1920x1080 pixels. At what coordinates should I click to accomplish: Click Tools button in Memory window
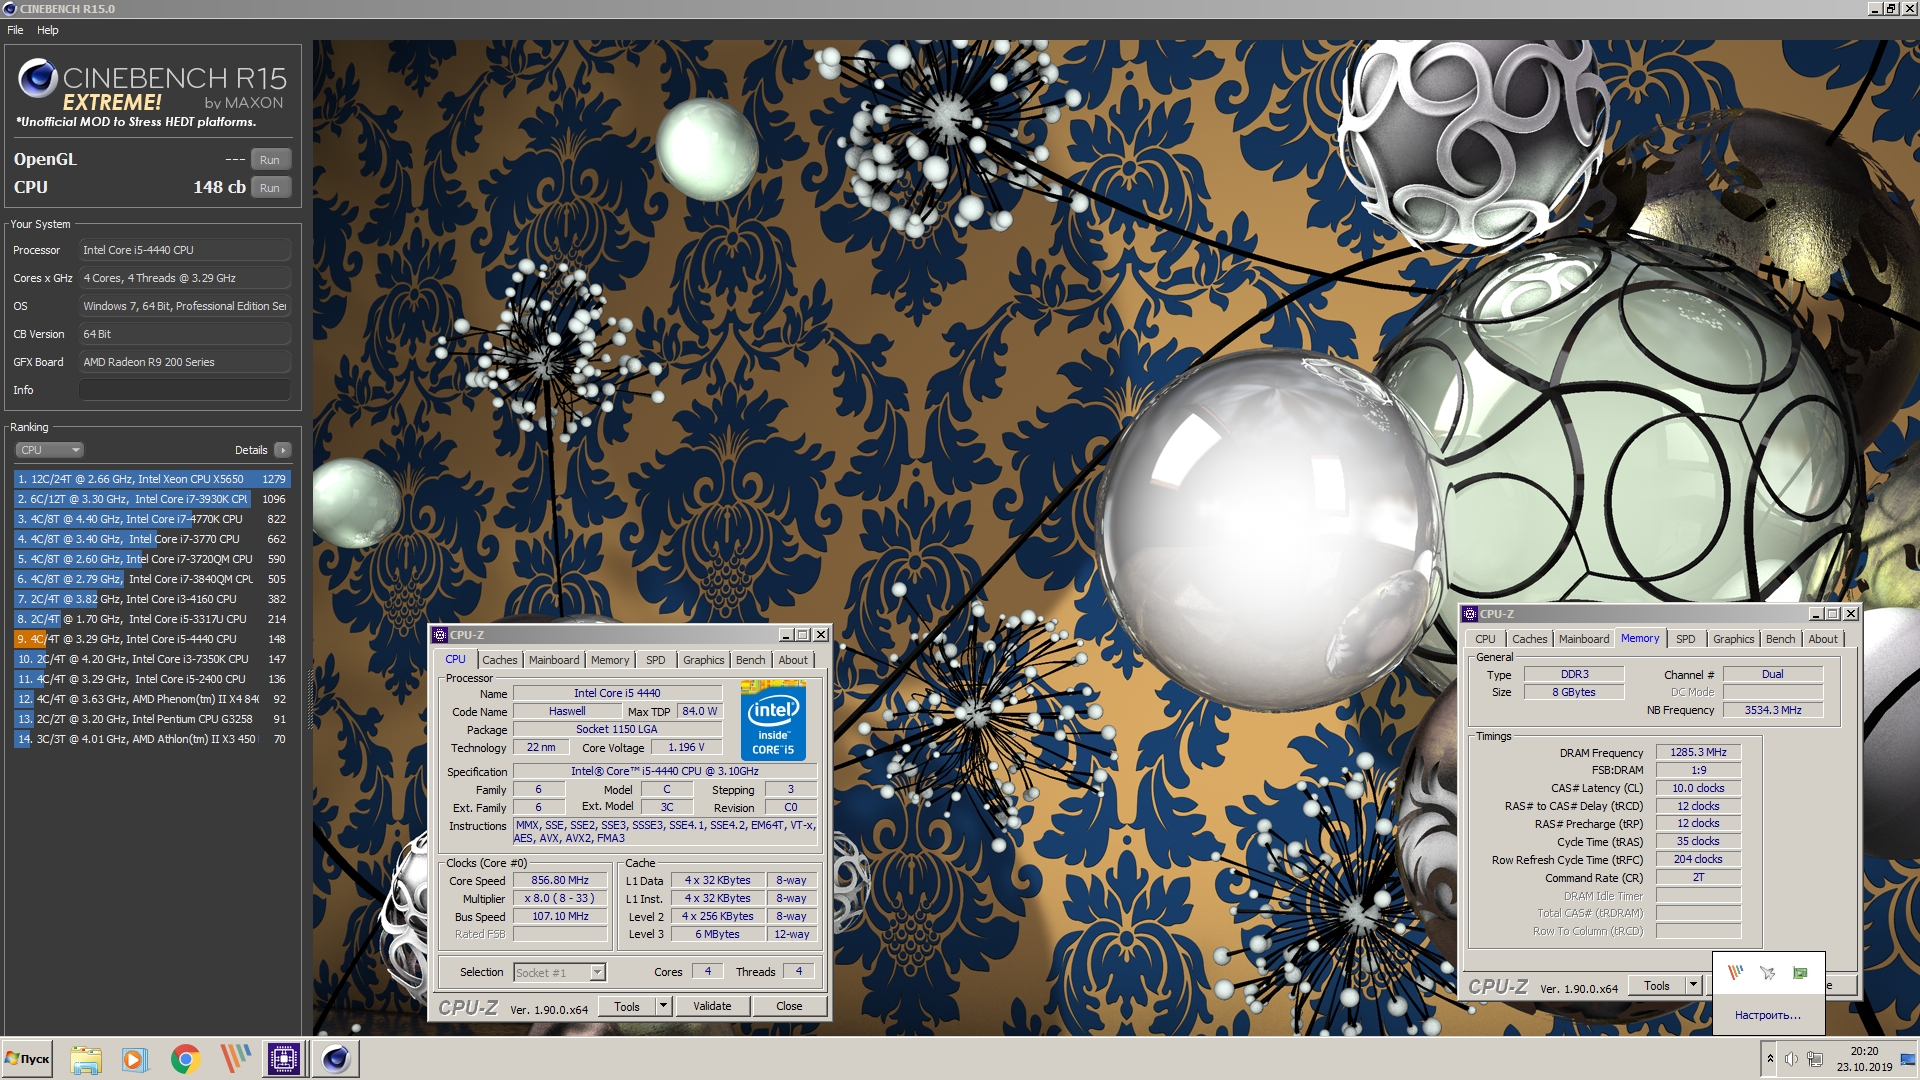coord(1657,986)
